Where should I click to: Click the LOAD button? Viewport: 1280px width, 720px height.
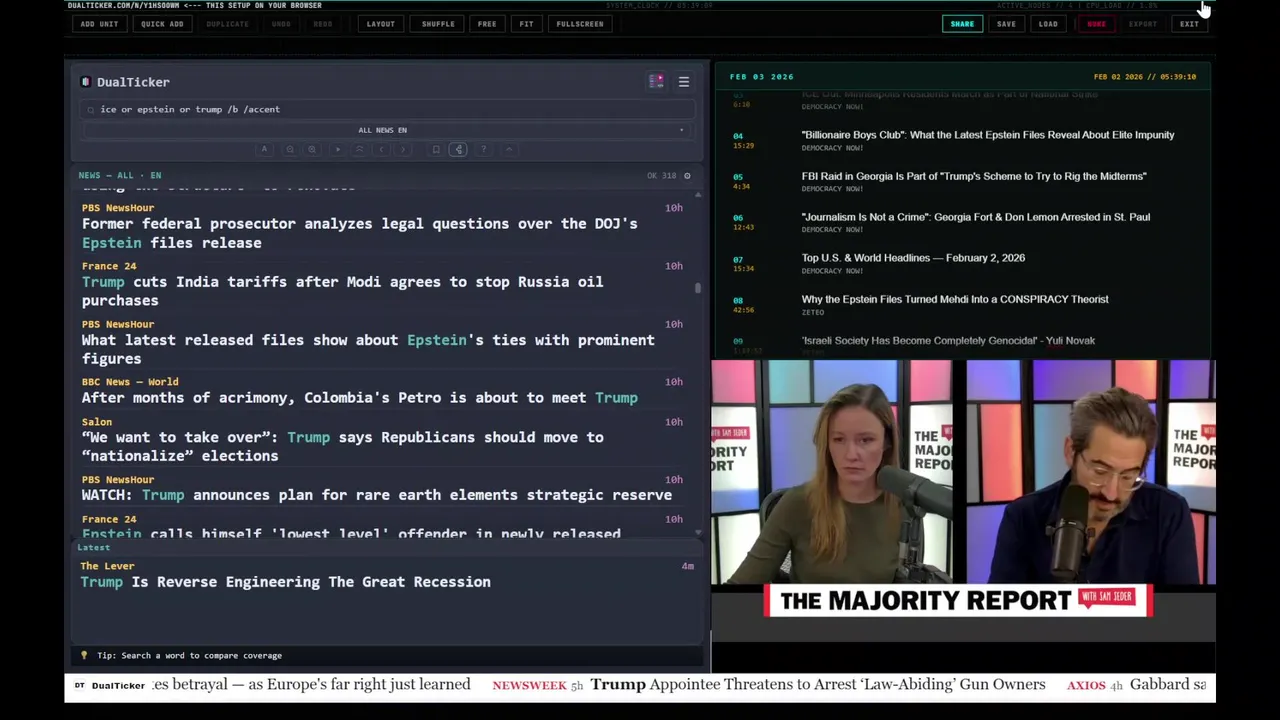pos(1048,24)
